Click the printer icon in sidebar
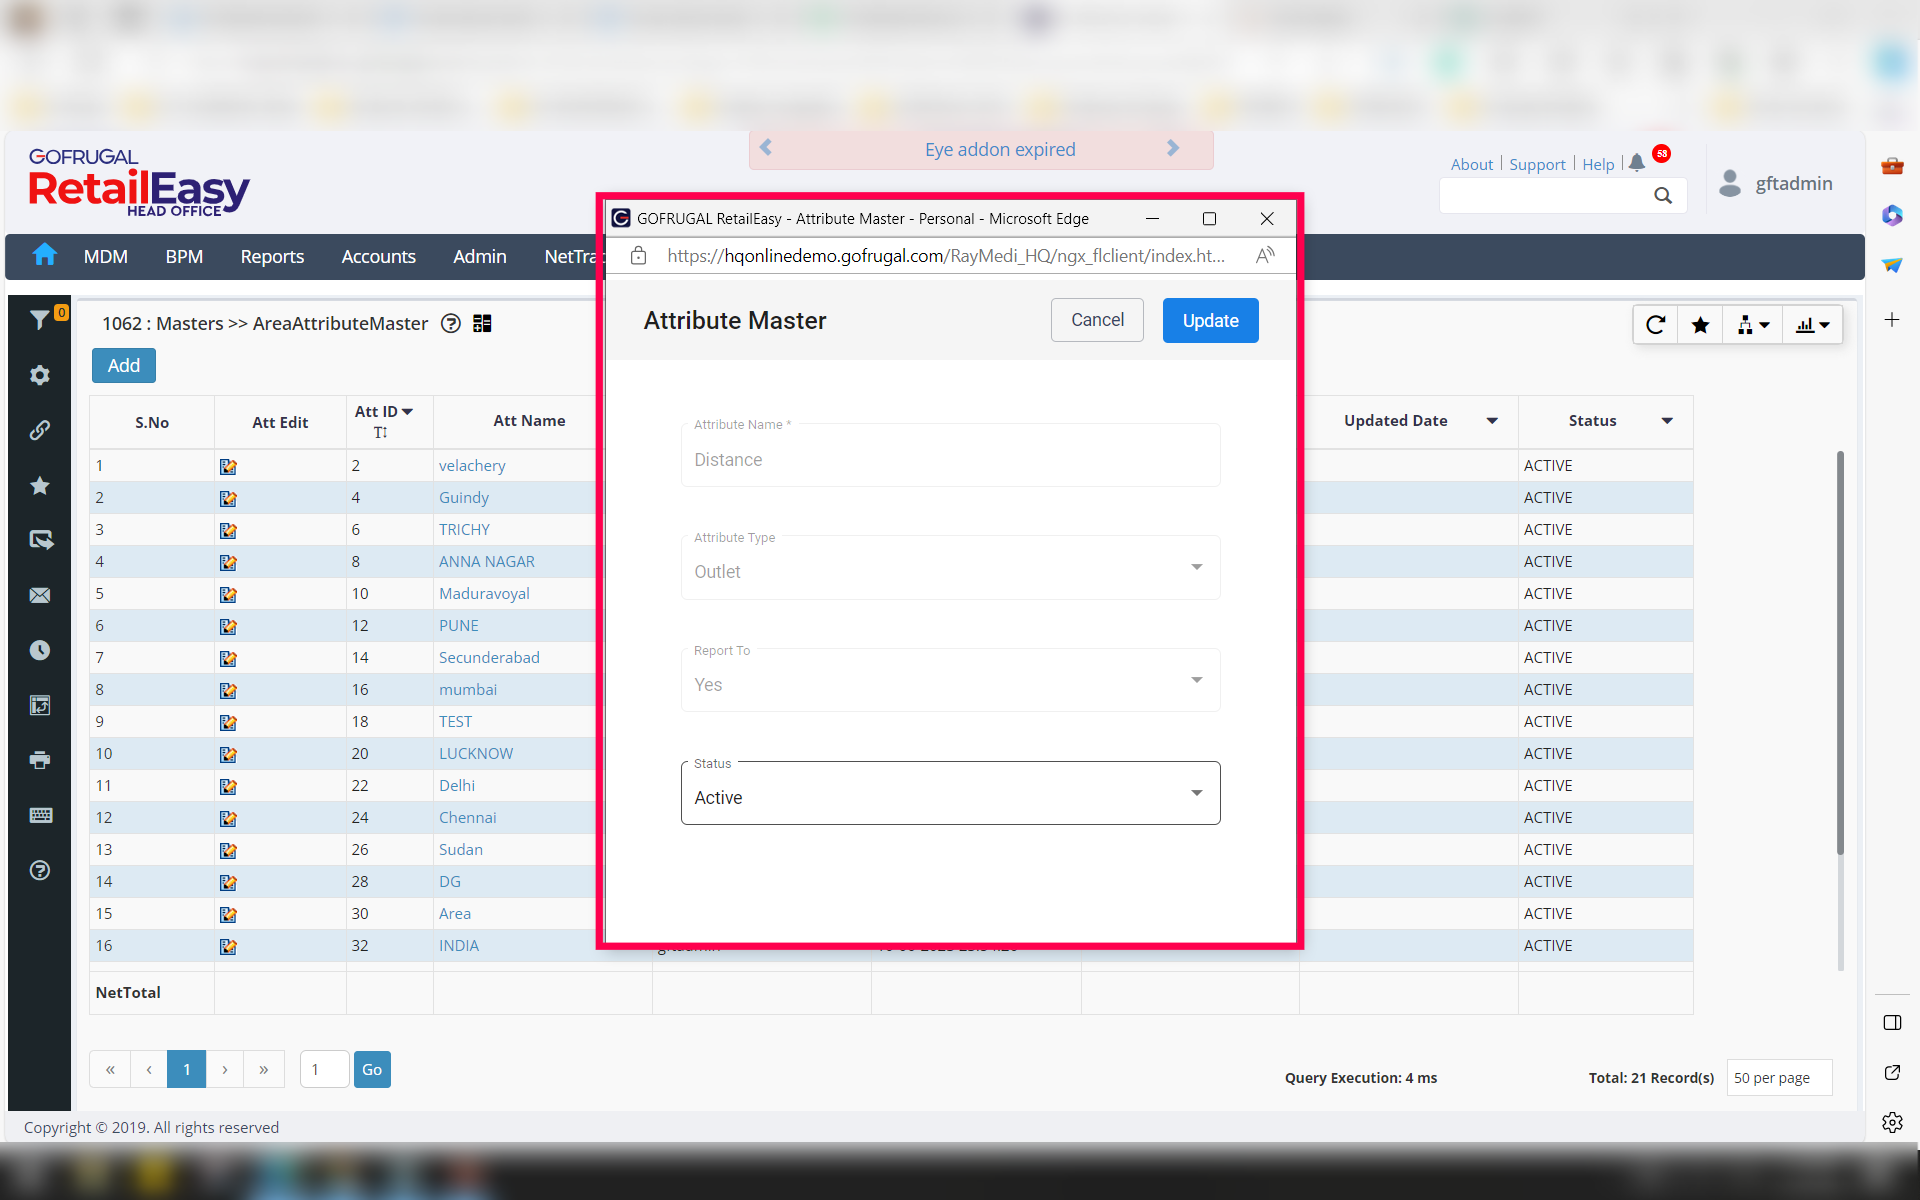This screenshot has height=1200, width=1920. [x=40, y=760]
